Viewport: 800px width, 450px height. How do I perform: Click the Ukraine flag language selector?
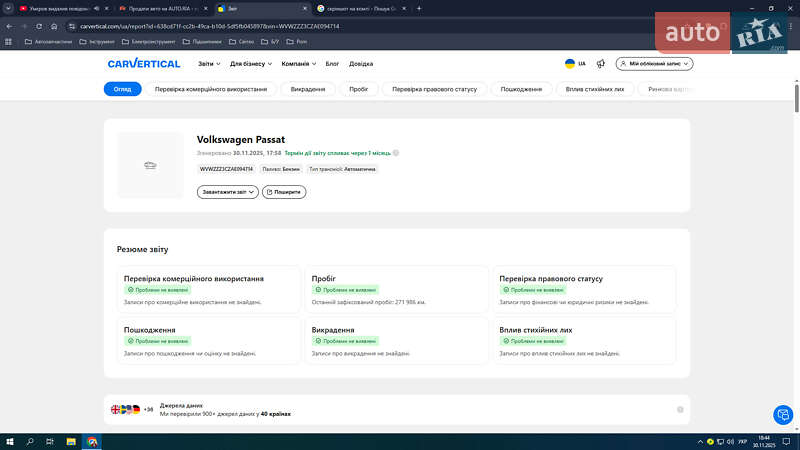point(575,64)
